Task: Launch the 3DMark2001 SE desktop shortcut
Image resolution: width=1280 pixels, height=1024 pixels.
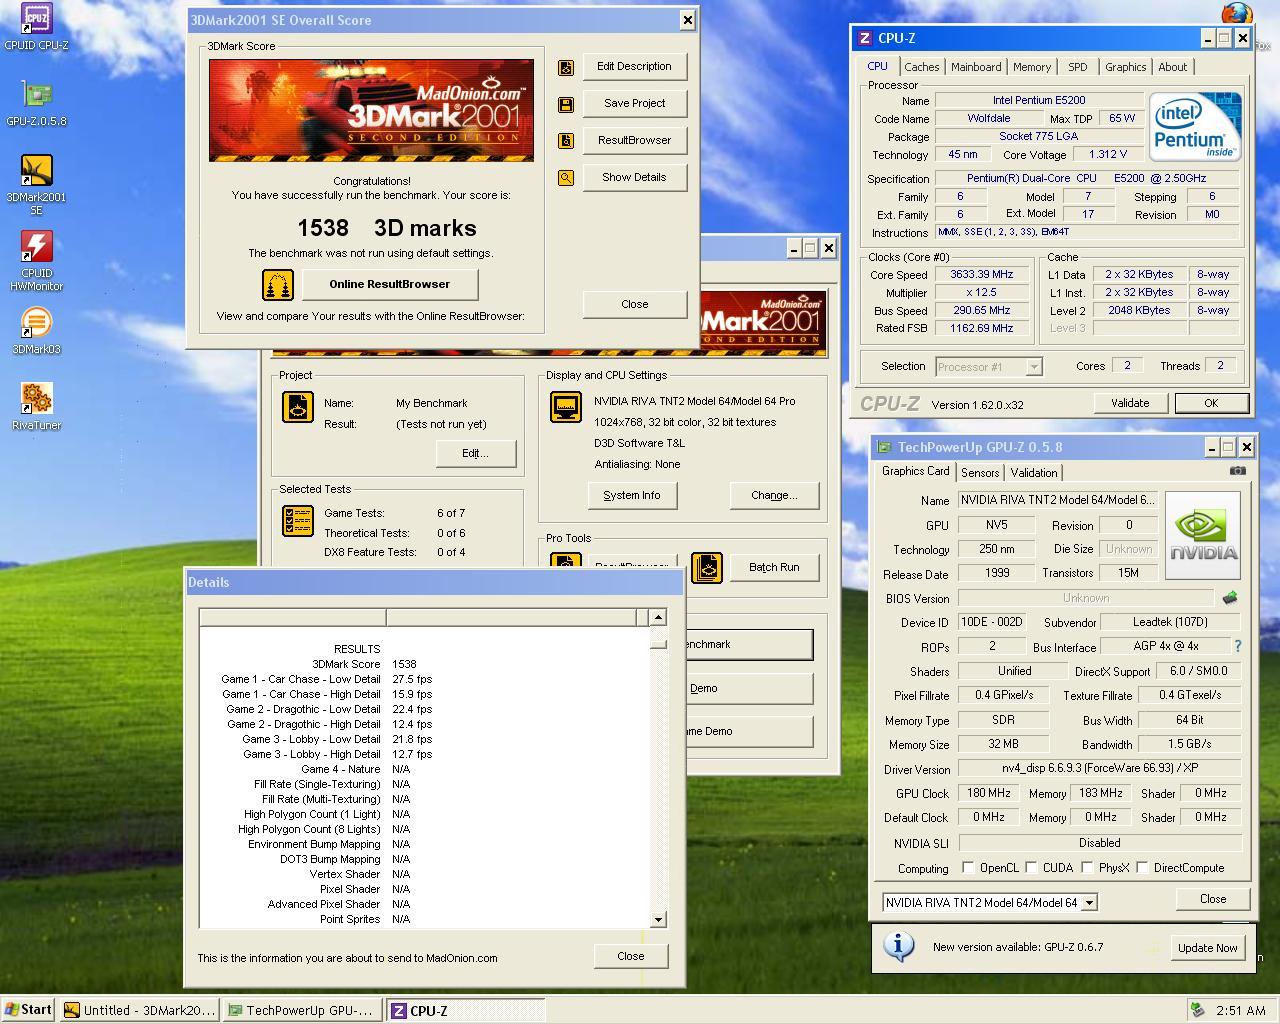Action: (36, 171)
